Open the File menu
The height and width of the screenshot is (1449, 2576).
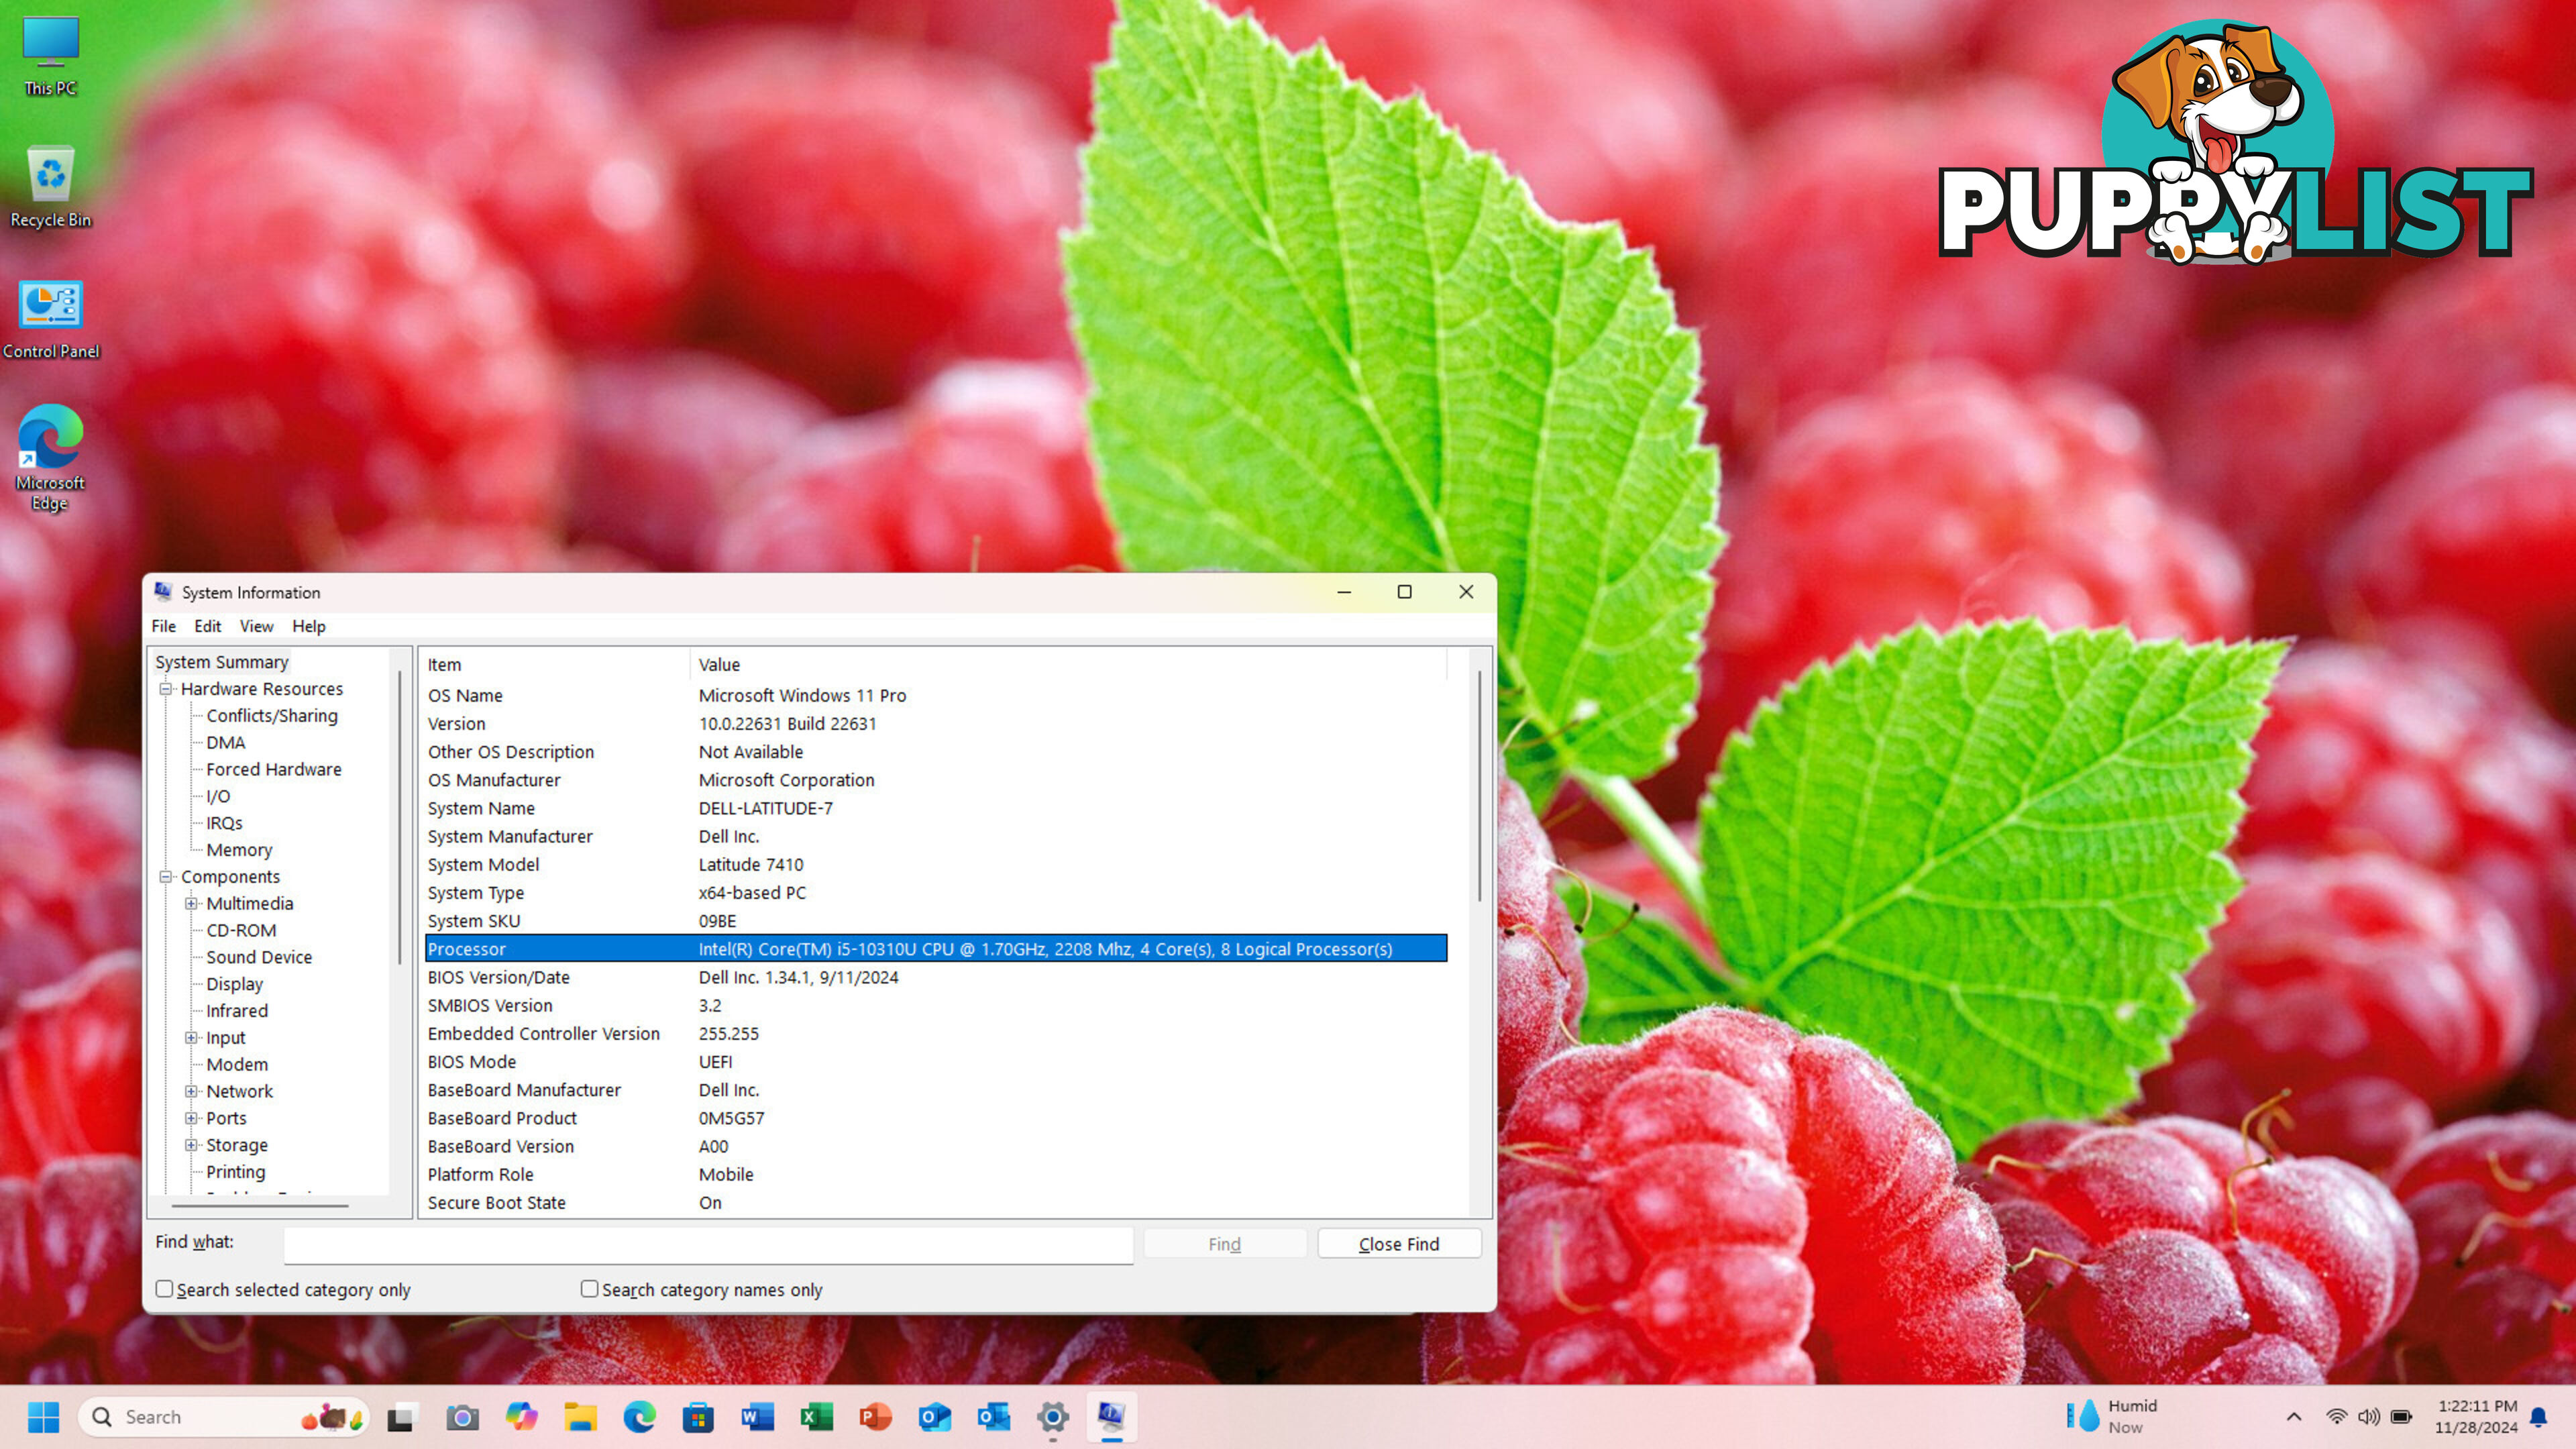coord(164,626)
